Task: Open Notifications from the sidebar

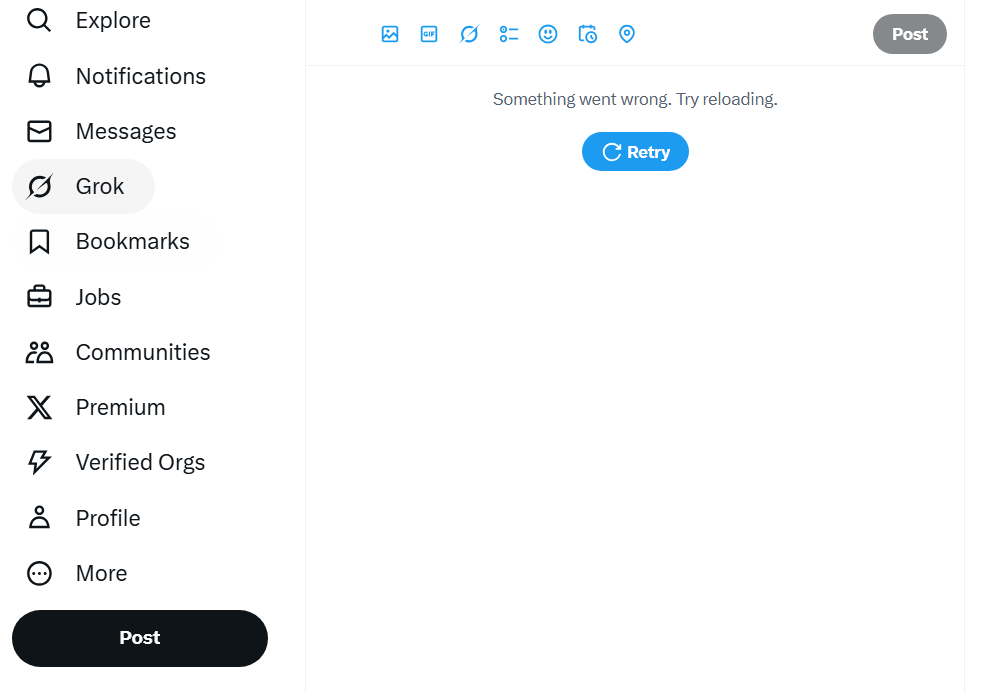Action: (140, 76)
